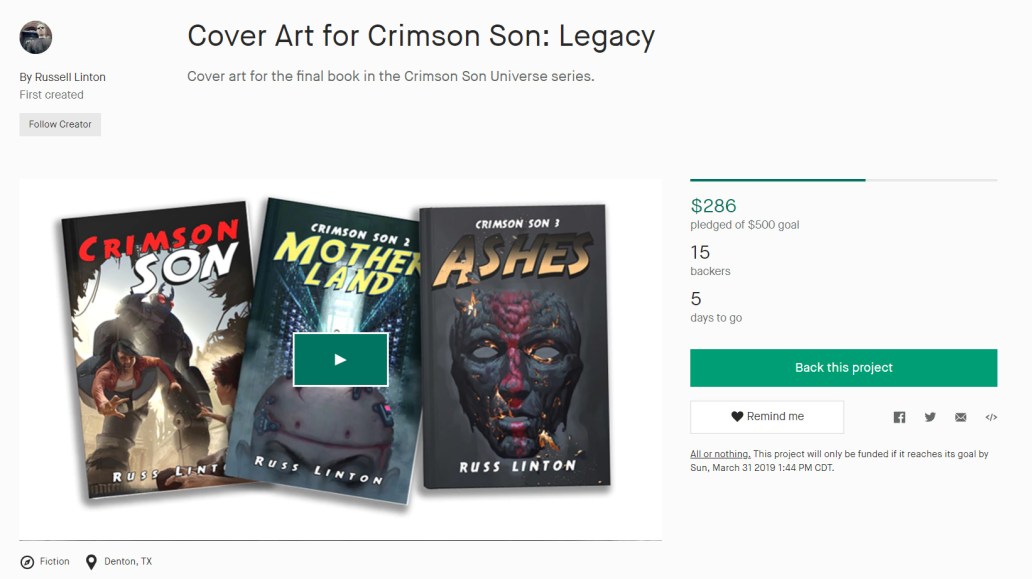View projects from Denton, TX
The width and height of the screenshot is (1032, 579).
129,561
